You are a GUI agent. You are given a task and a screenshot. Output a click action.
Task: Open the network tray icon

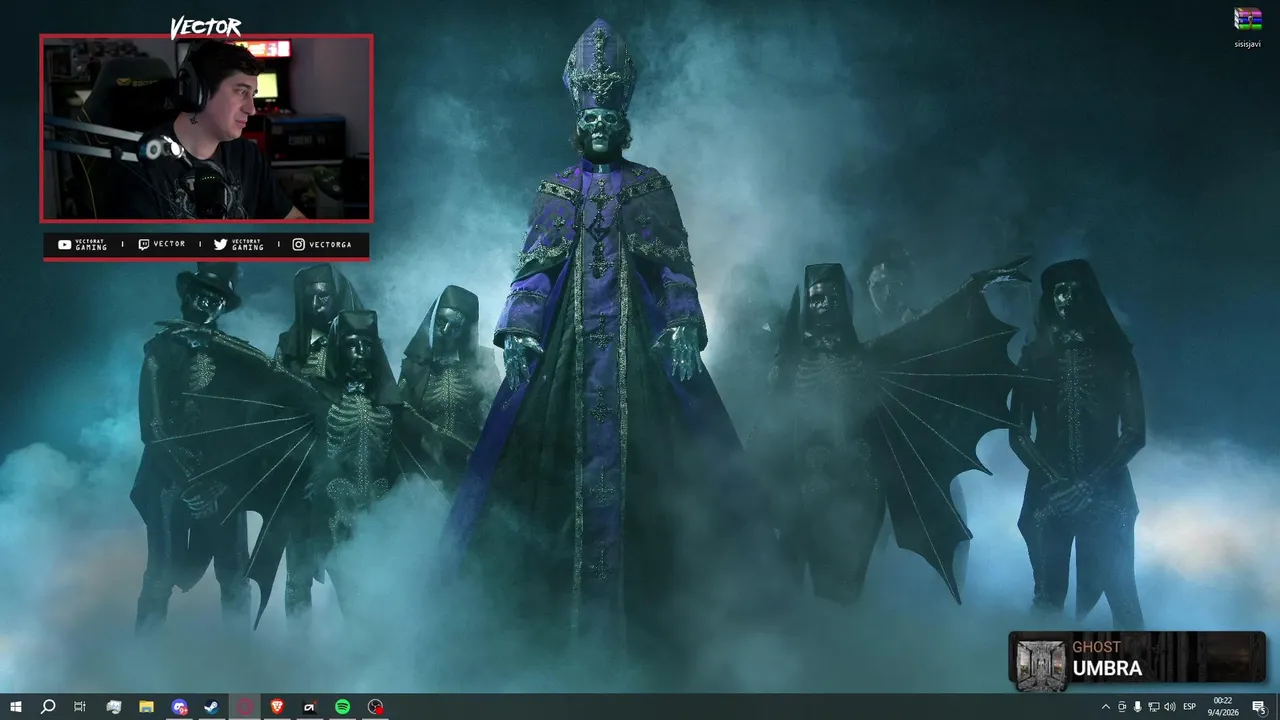click(x=1153, y=707)
